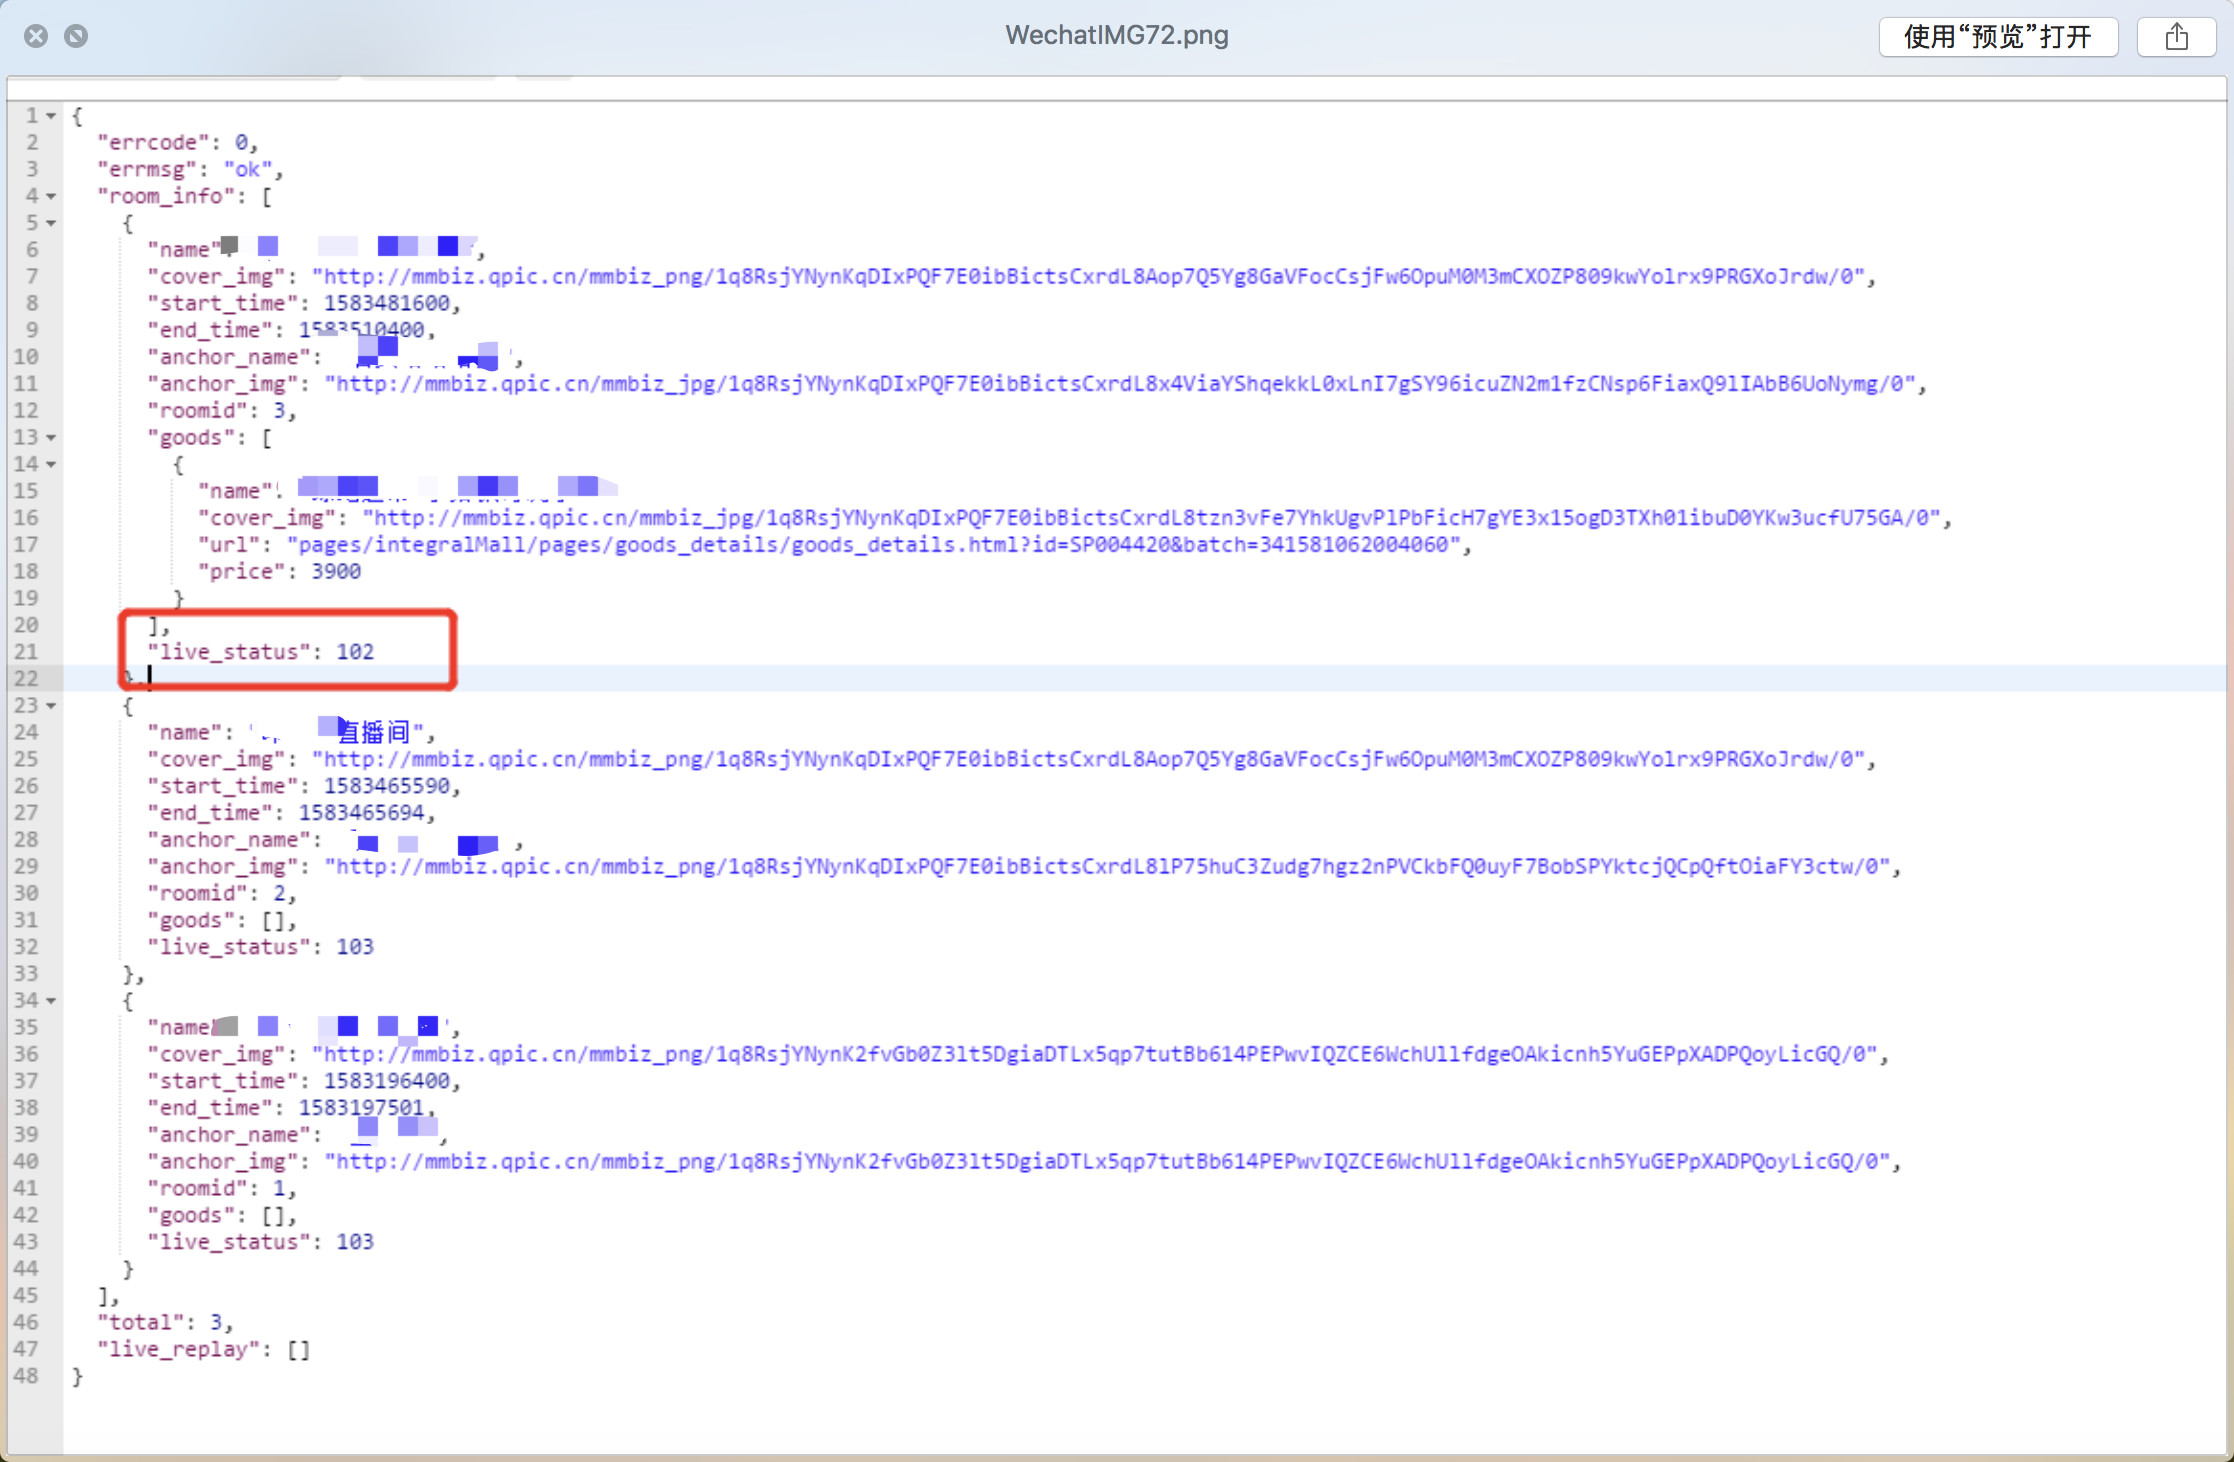Click the WechatIMG72.png window title
The height and width of the screenshot is (1462, 2234).
point(1116,35)
